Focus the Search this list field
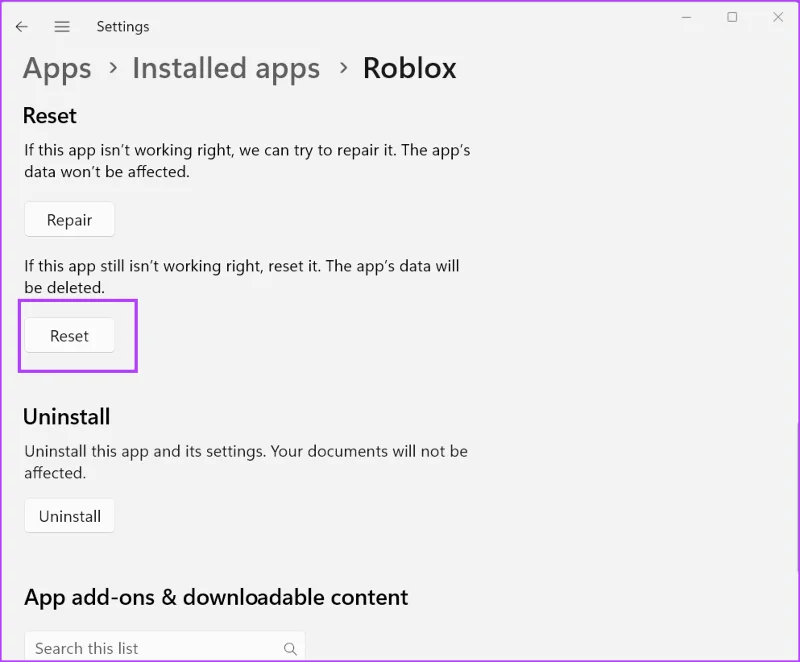This screenshot has height=662, width=800. coord(165,647)
